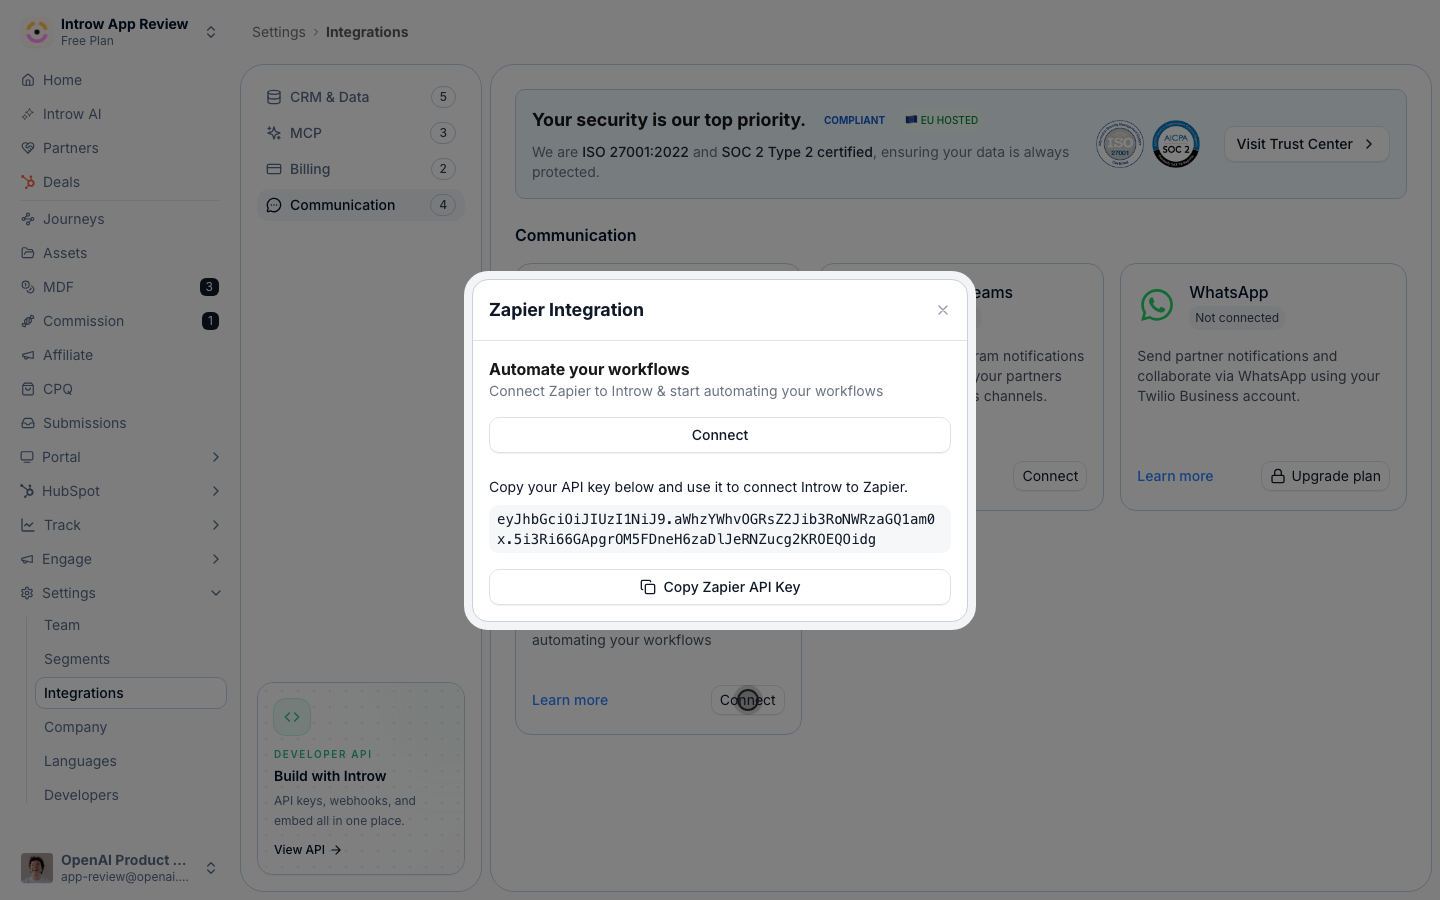The width and height of the screenshot is (1440, 900).
Task: Click the Partners handshake icon
Action: click(28, 148)
